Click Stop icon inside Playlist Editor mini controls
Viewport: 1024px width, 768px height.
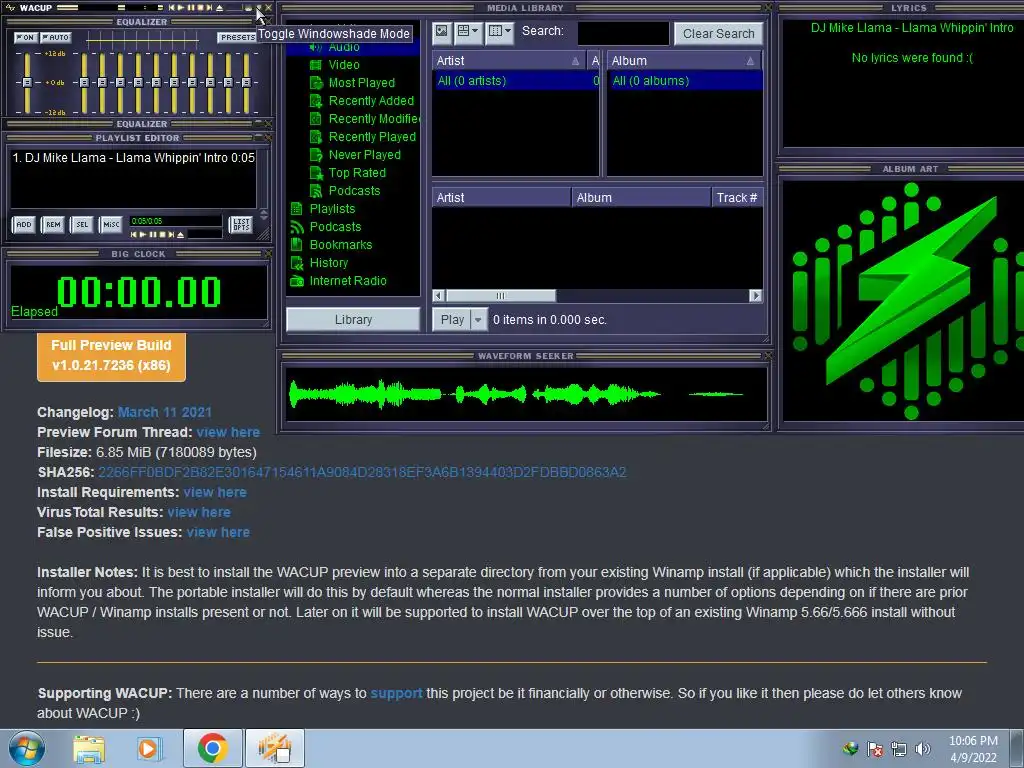tap(163, 234)
